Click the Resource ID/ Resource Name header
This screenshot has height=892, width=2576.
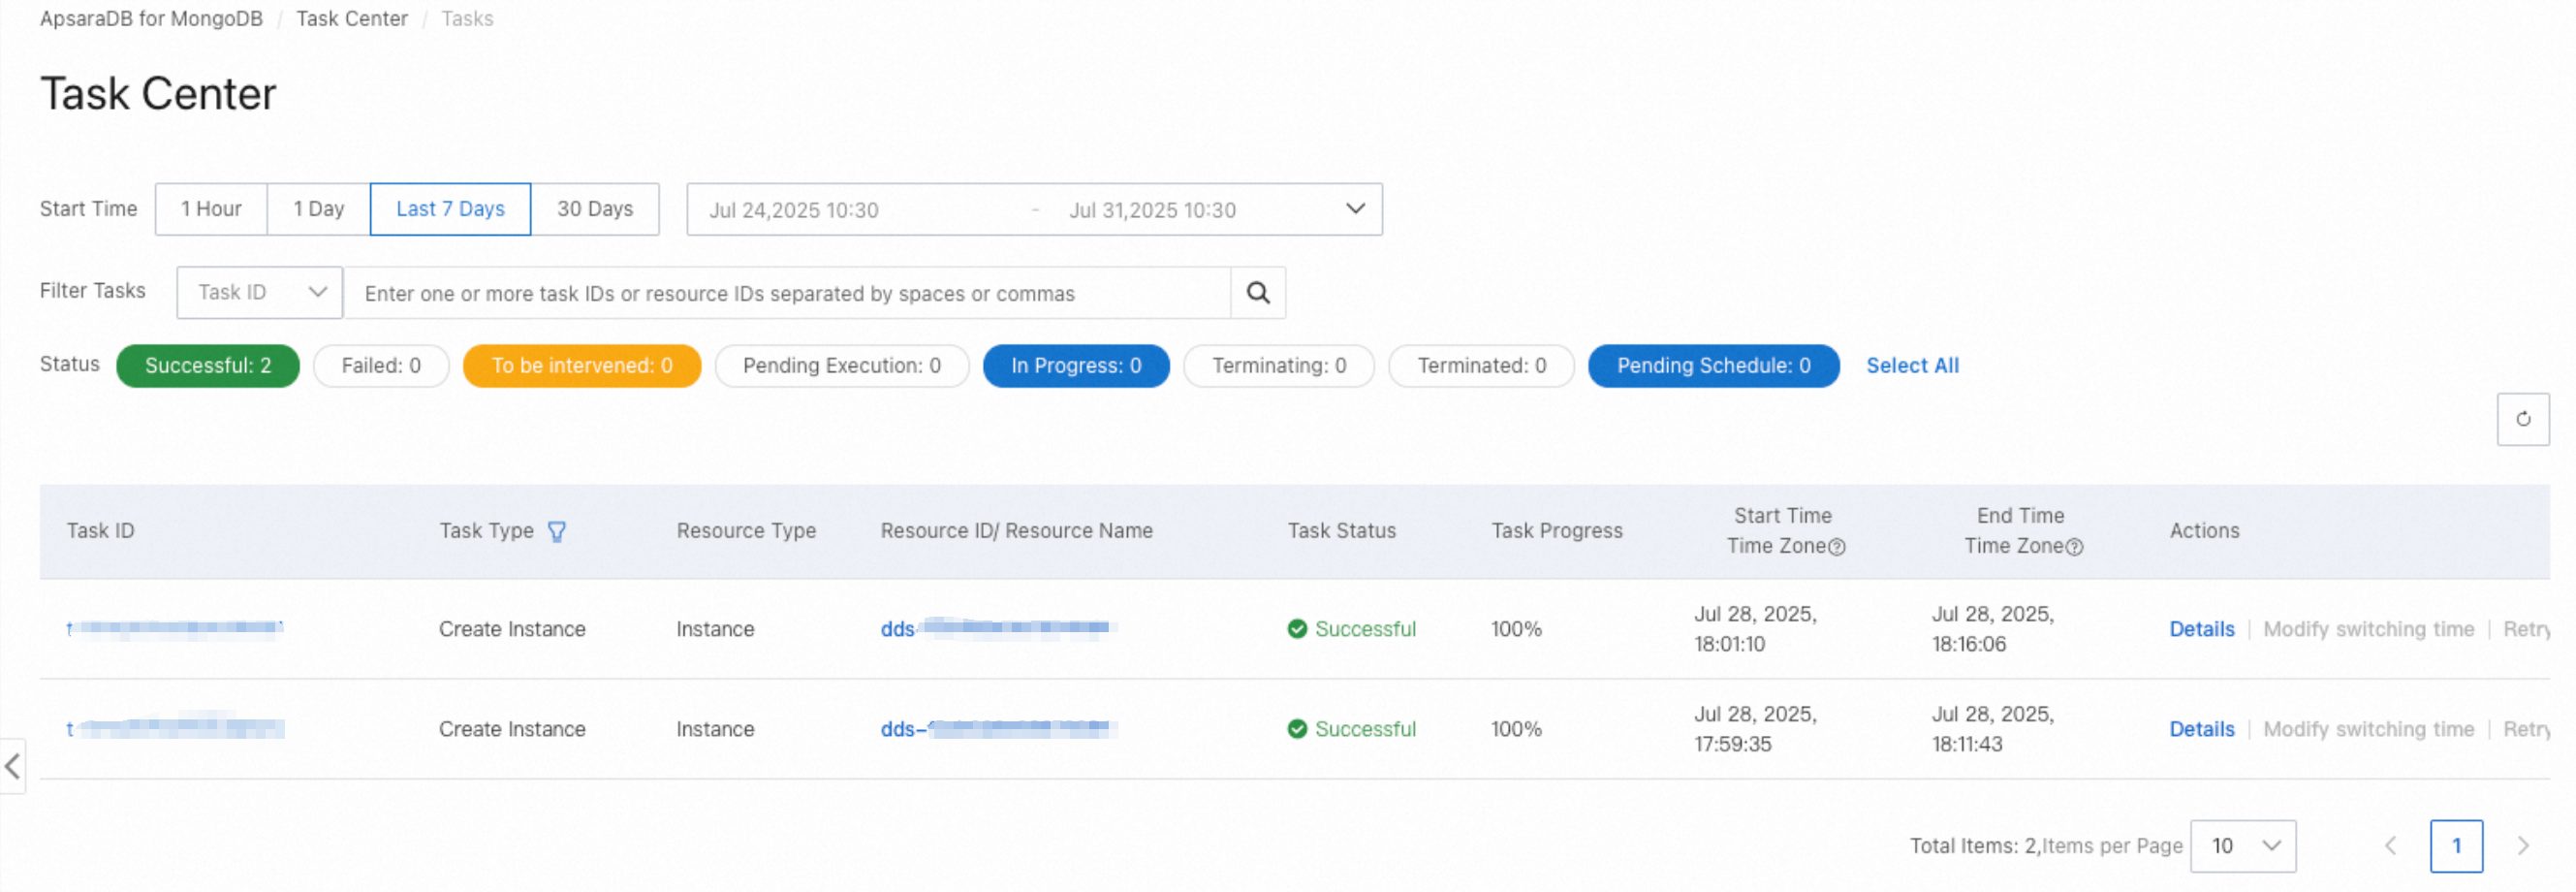pyautogui.click(x=1016, y=531)
